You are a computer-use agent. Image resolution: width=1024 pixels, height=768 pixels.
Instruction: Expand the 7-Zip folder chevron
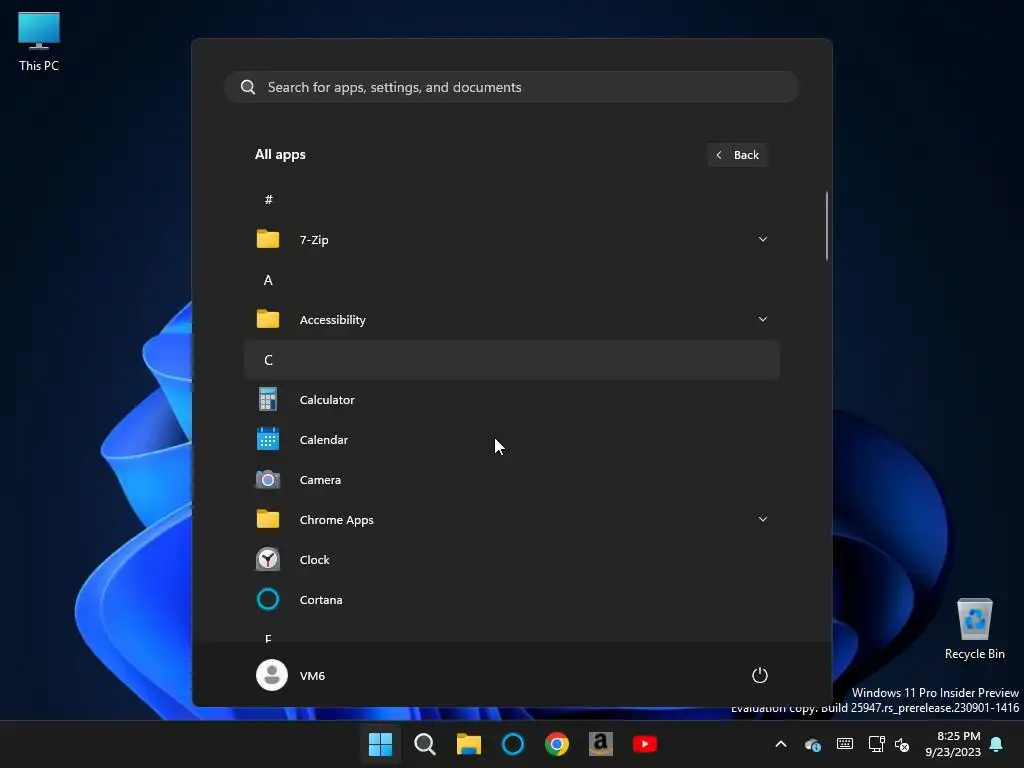(762, 239)
